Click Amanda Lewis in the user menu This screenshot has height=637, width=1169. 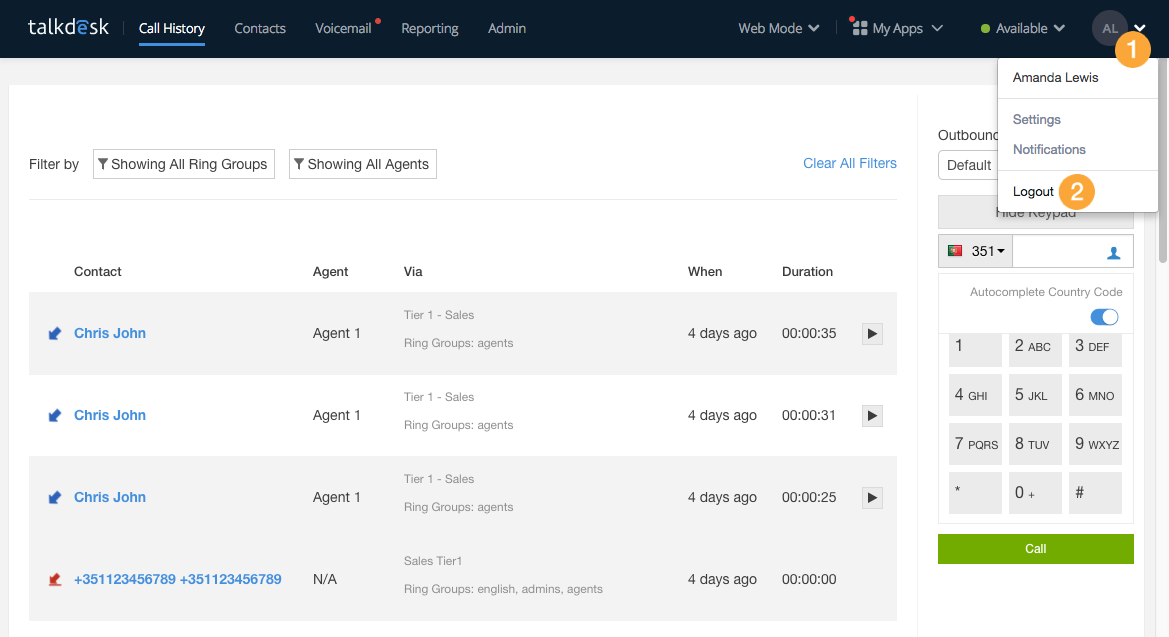[x=1055, y=78]
